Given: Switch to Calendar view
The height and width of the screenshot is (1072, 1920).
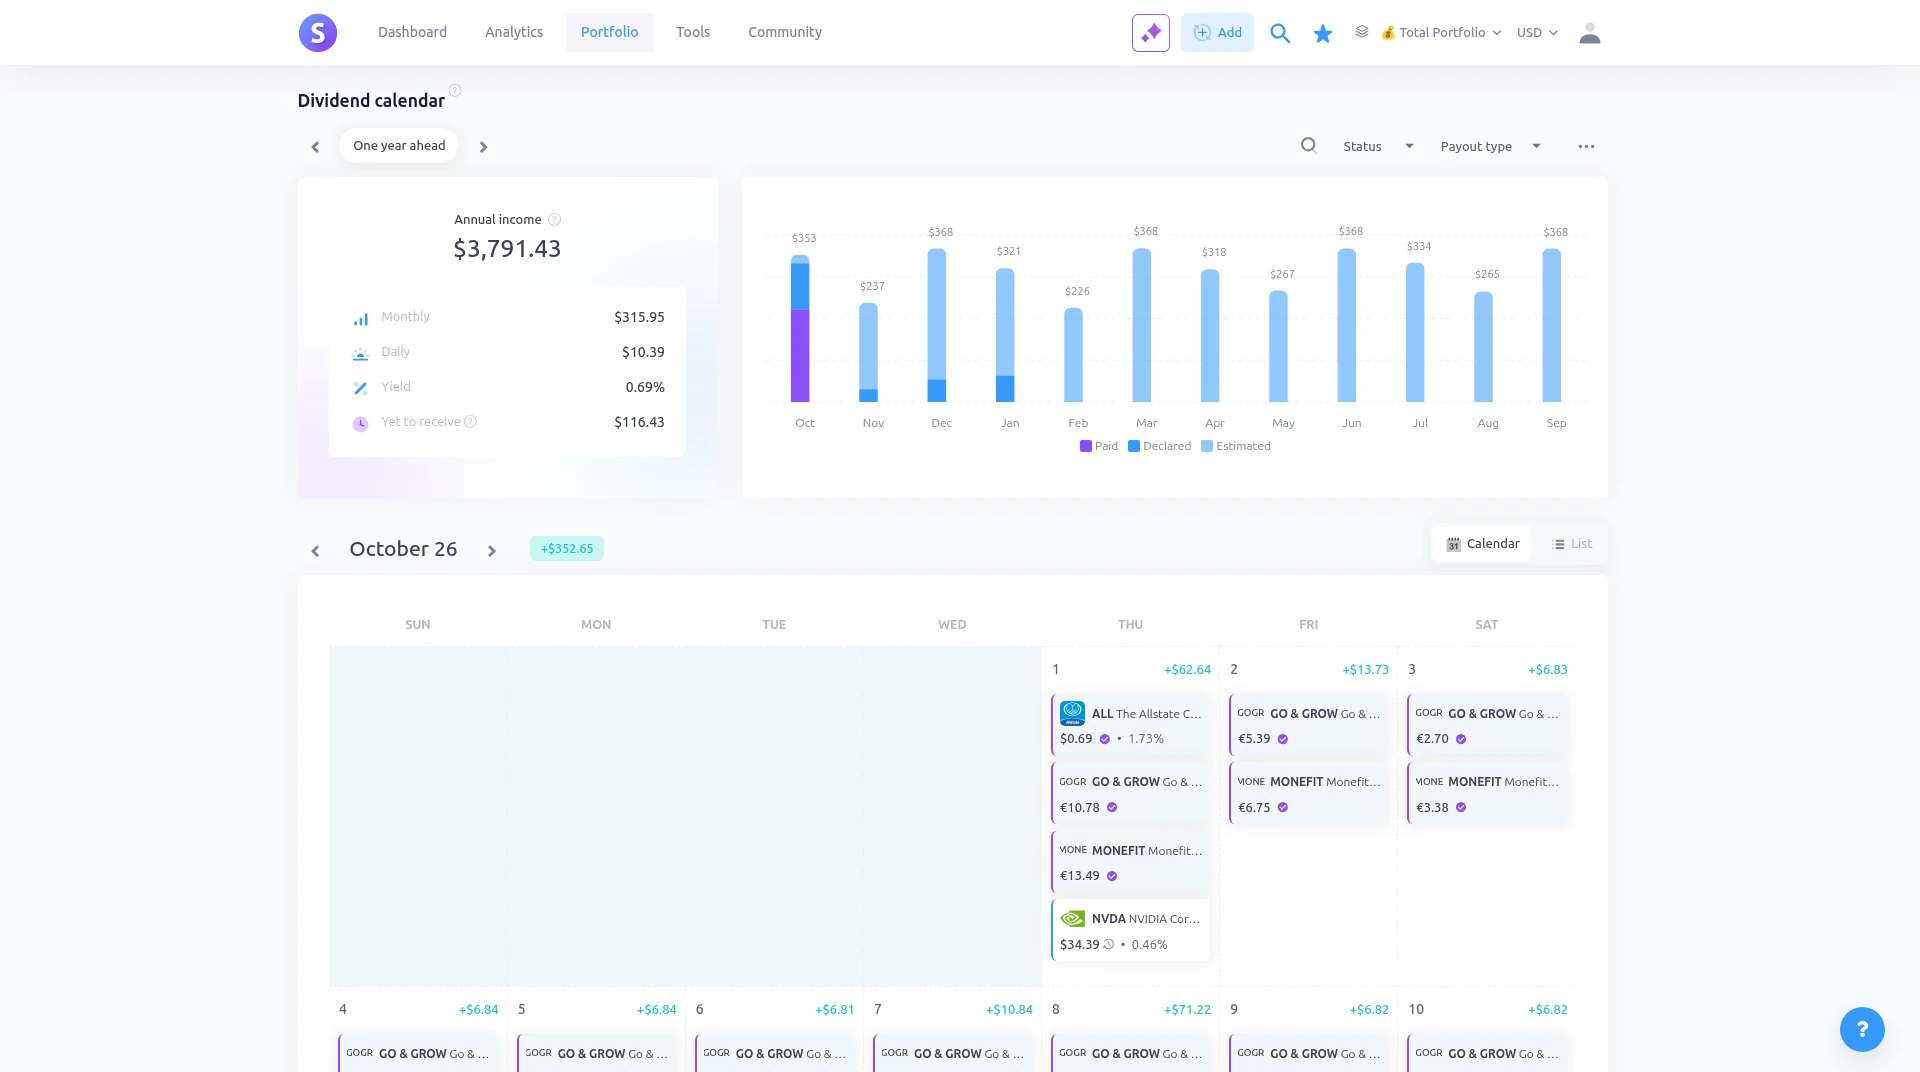Looking at the screenshot, I should (x=1482, y=544).
